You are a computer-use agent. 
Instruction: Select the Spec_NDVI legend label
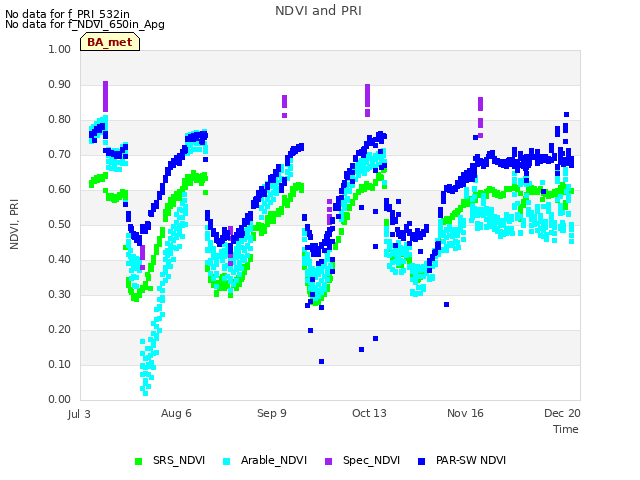371,460
